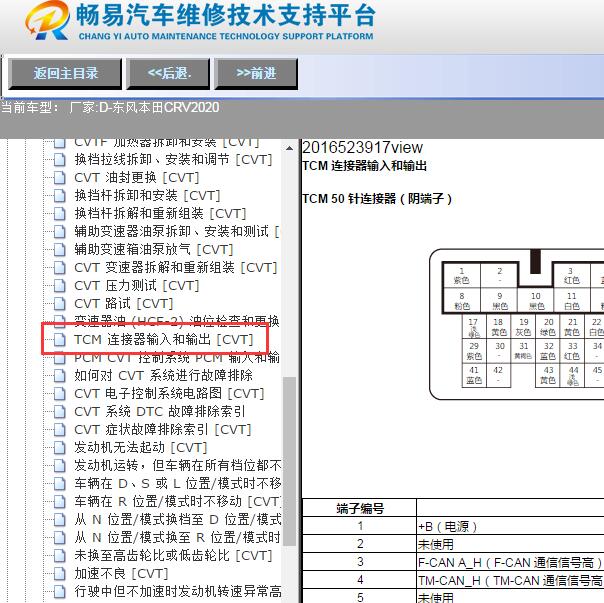Click TCM 50 针连接器（阴端子）heading
This screenshot has height=603, width=604.
click(x=377, y=198)
